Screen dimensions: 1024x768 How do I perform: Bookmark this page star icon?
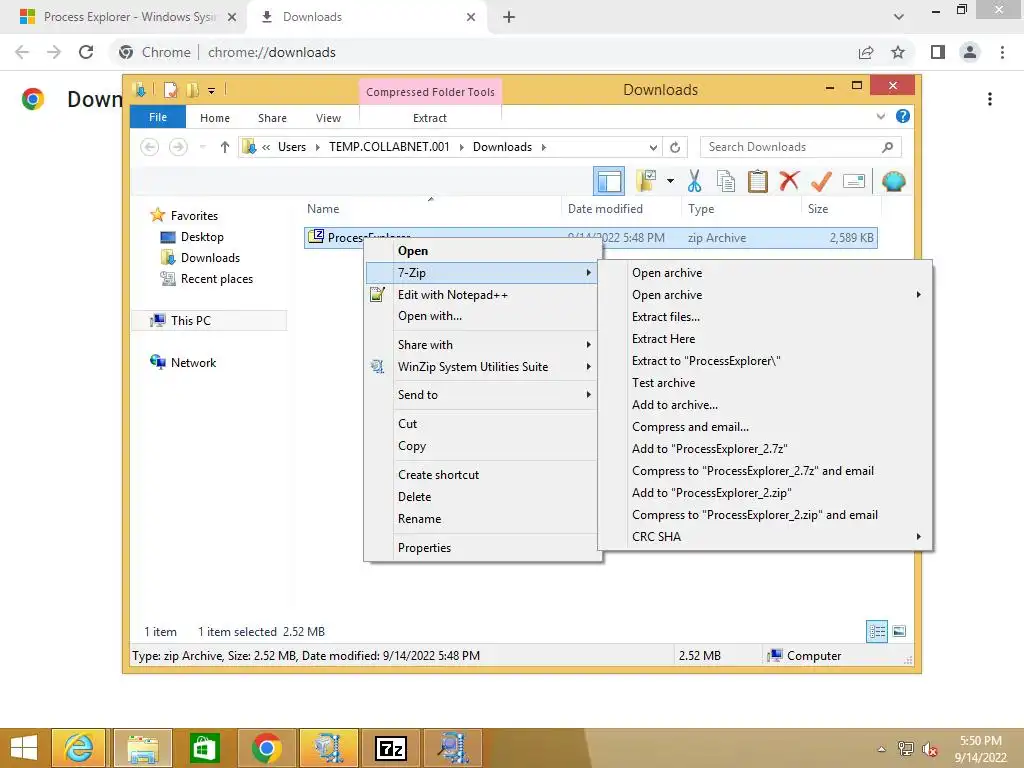pos(898,52)
